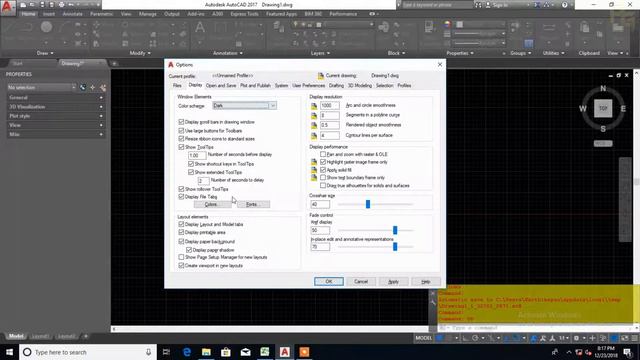Click the Layer Properties icon in Layers panel

[x=279, y=27]
